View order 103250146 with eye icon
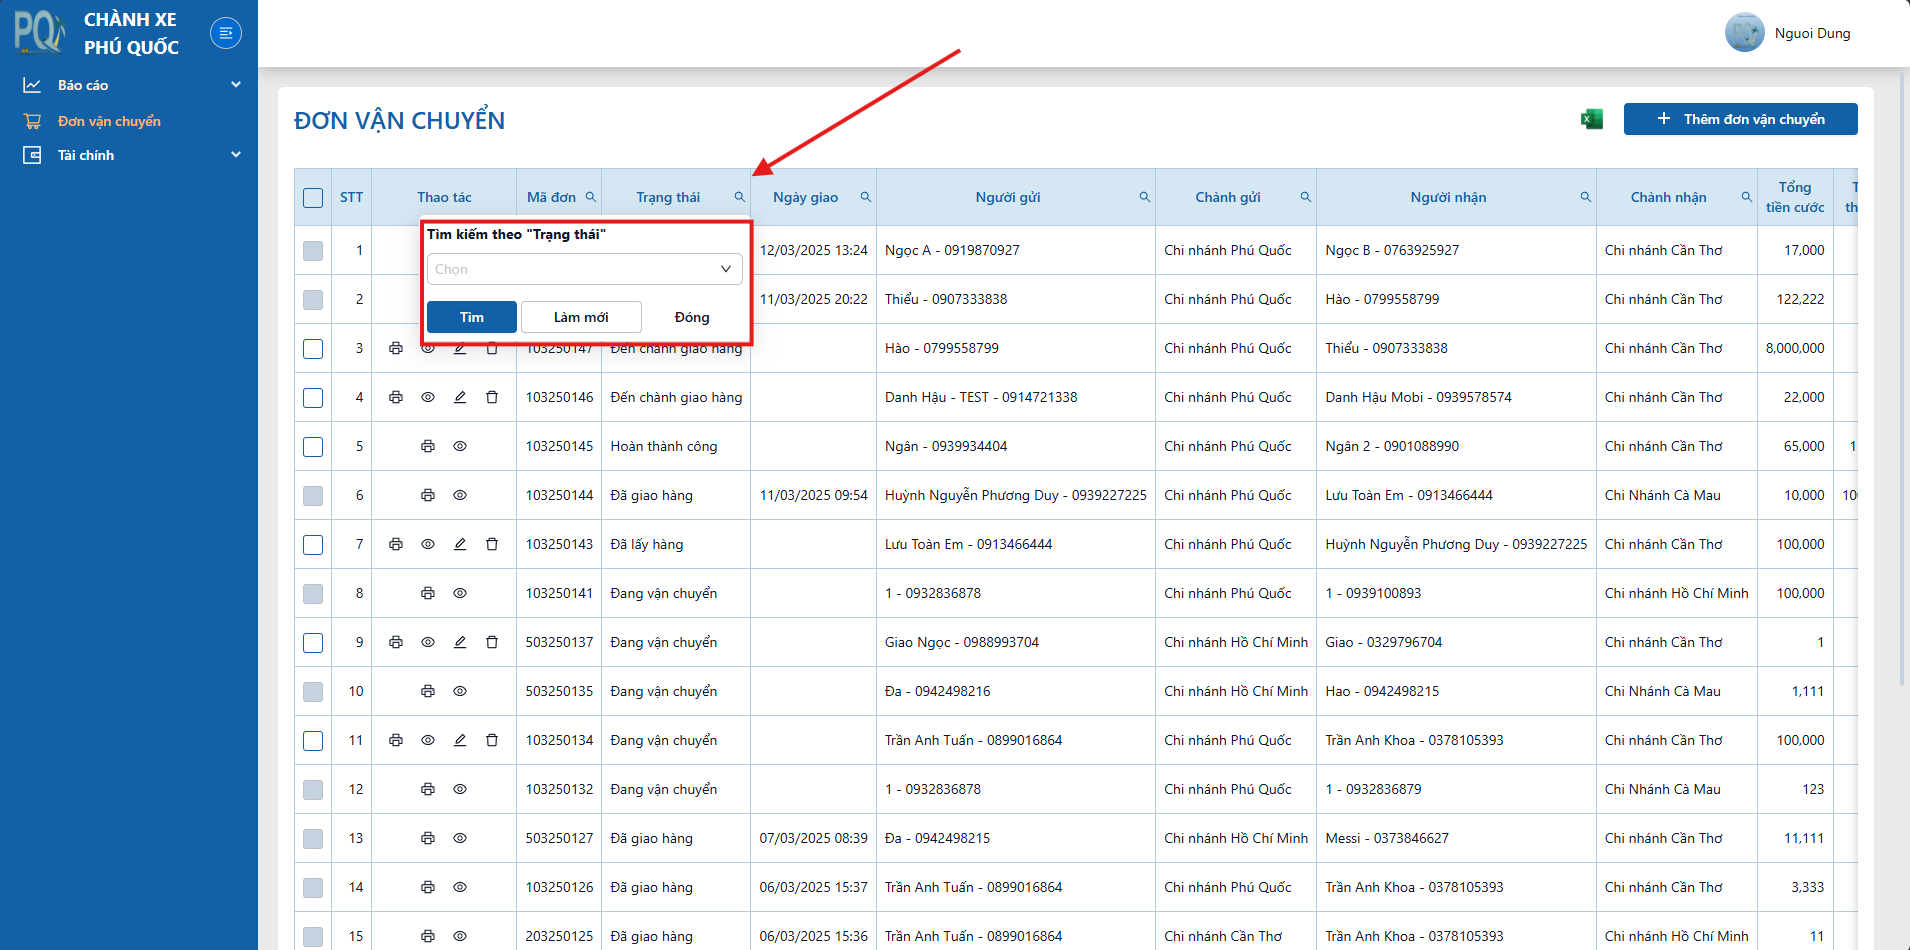This screenshot has height=950, width=1910. pyautogui.click(x=428, y=397)
